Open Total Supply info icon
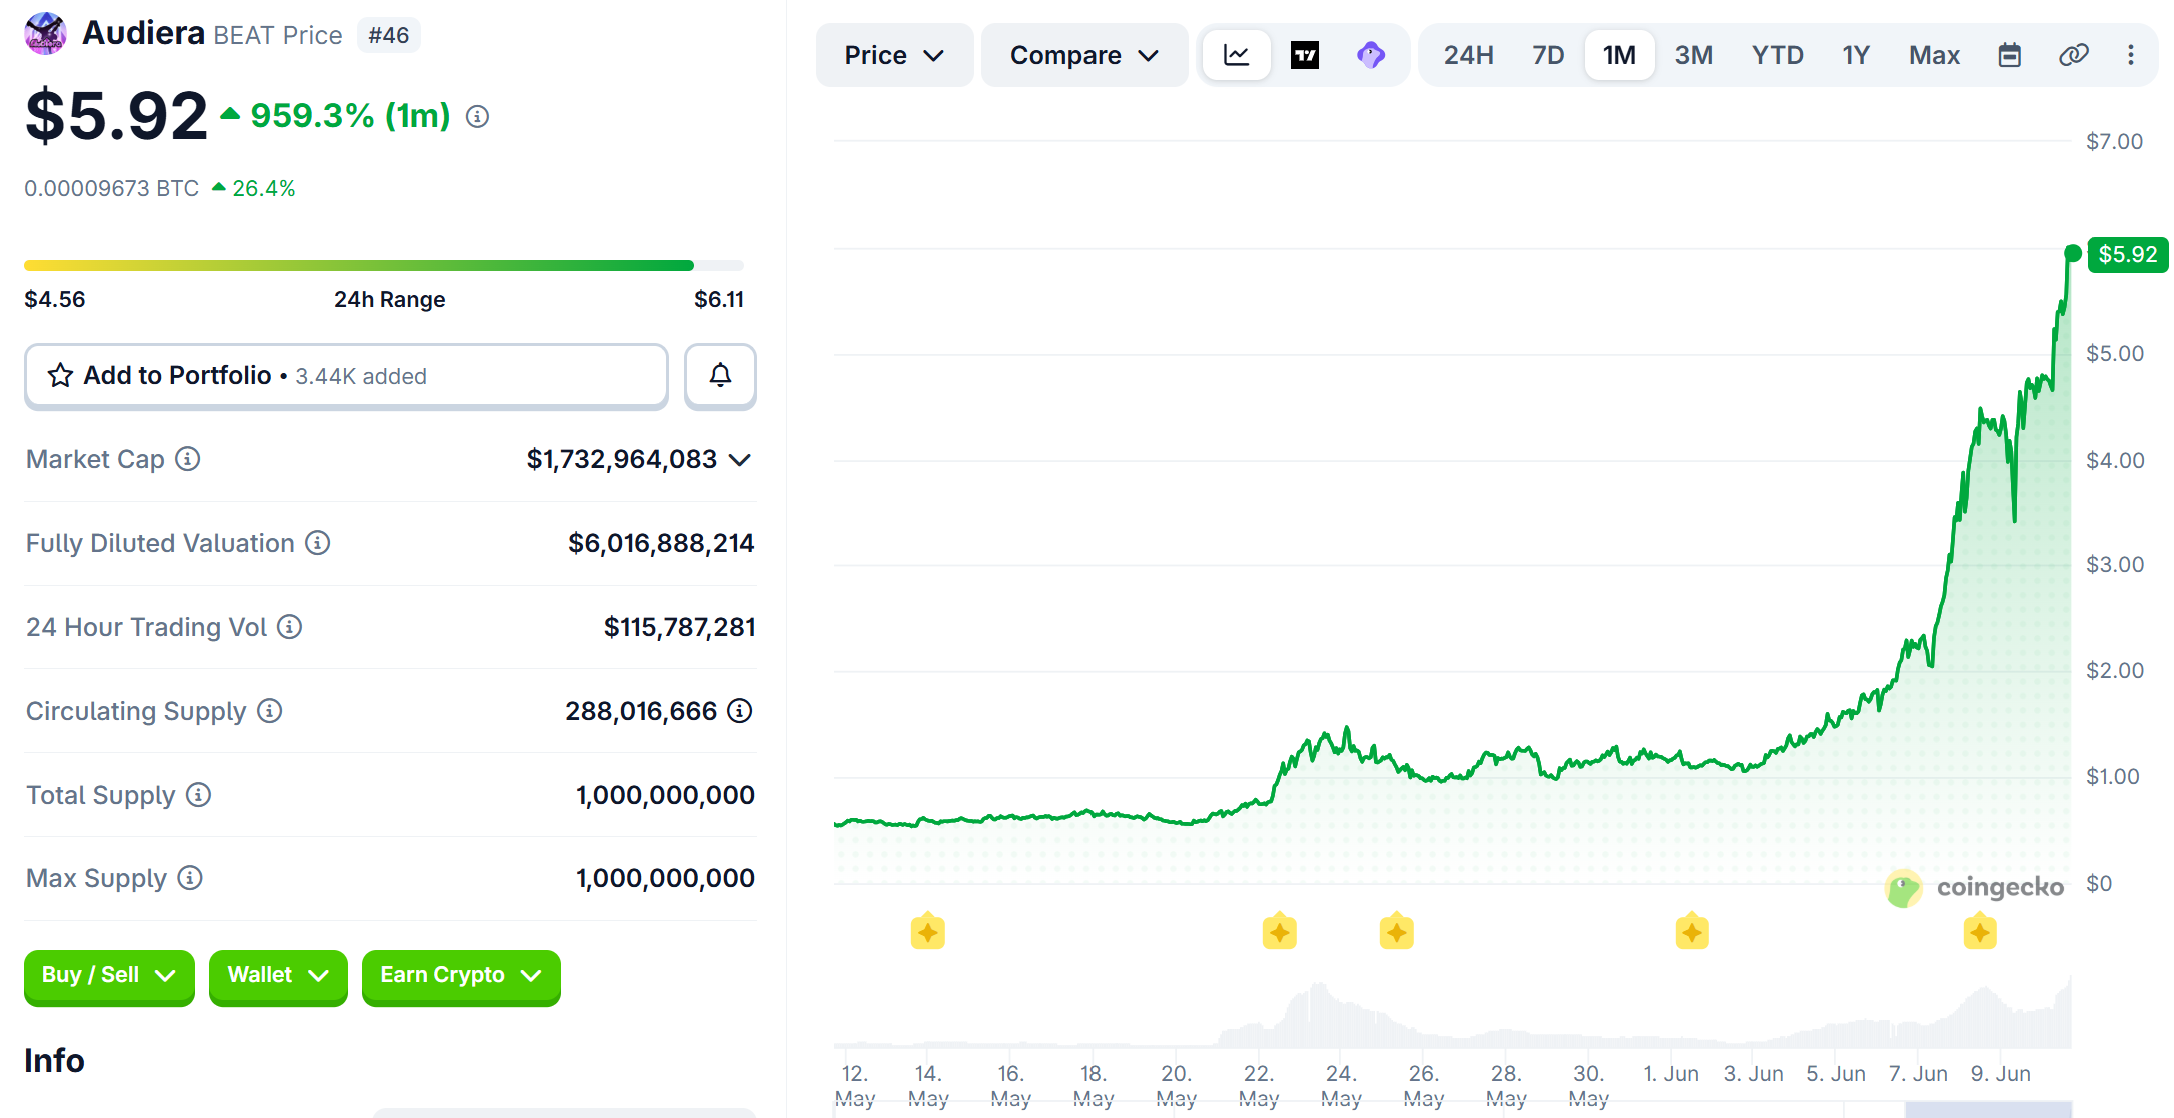 tap(199, 795)
